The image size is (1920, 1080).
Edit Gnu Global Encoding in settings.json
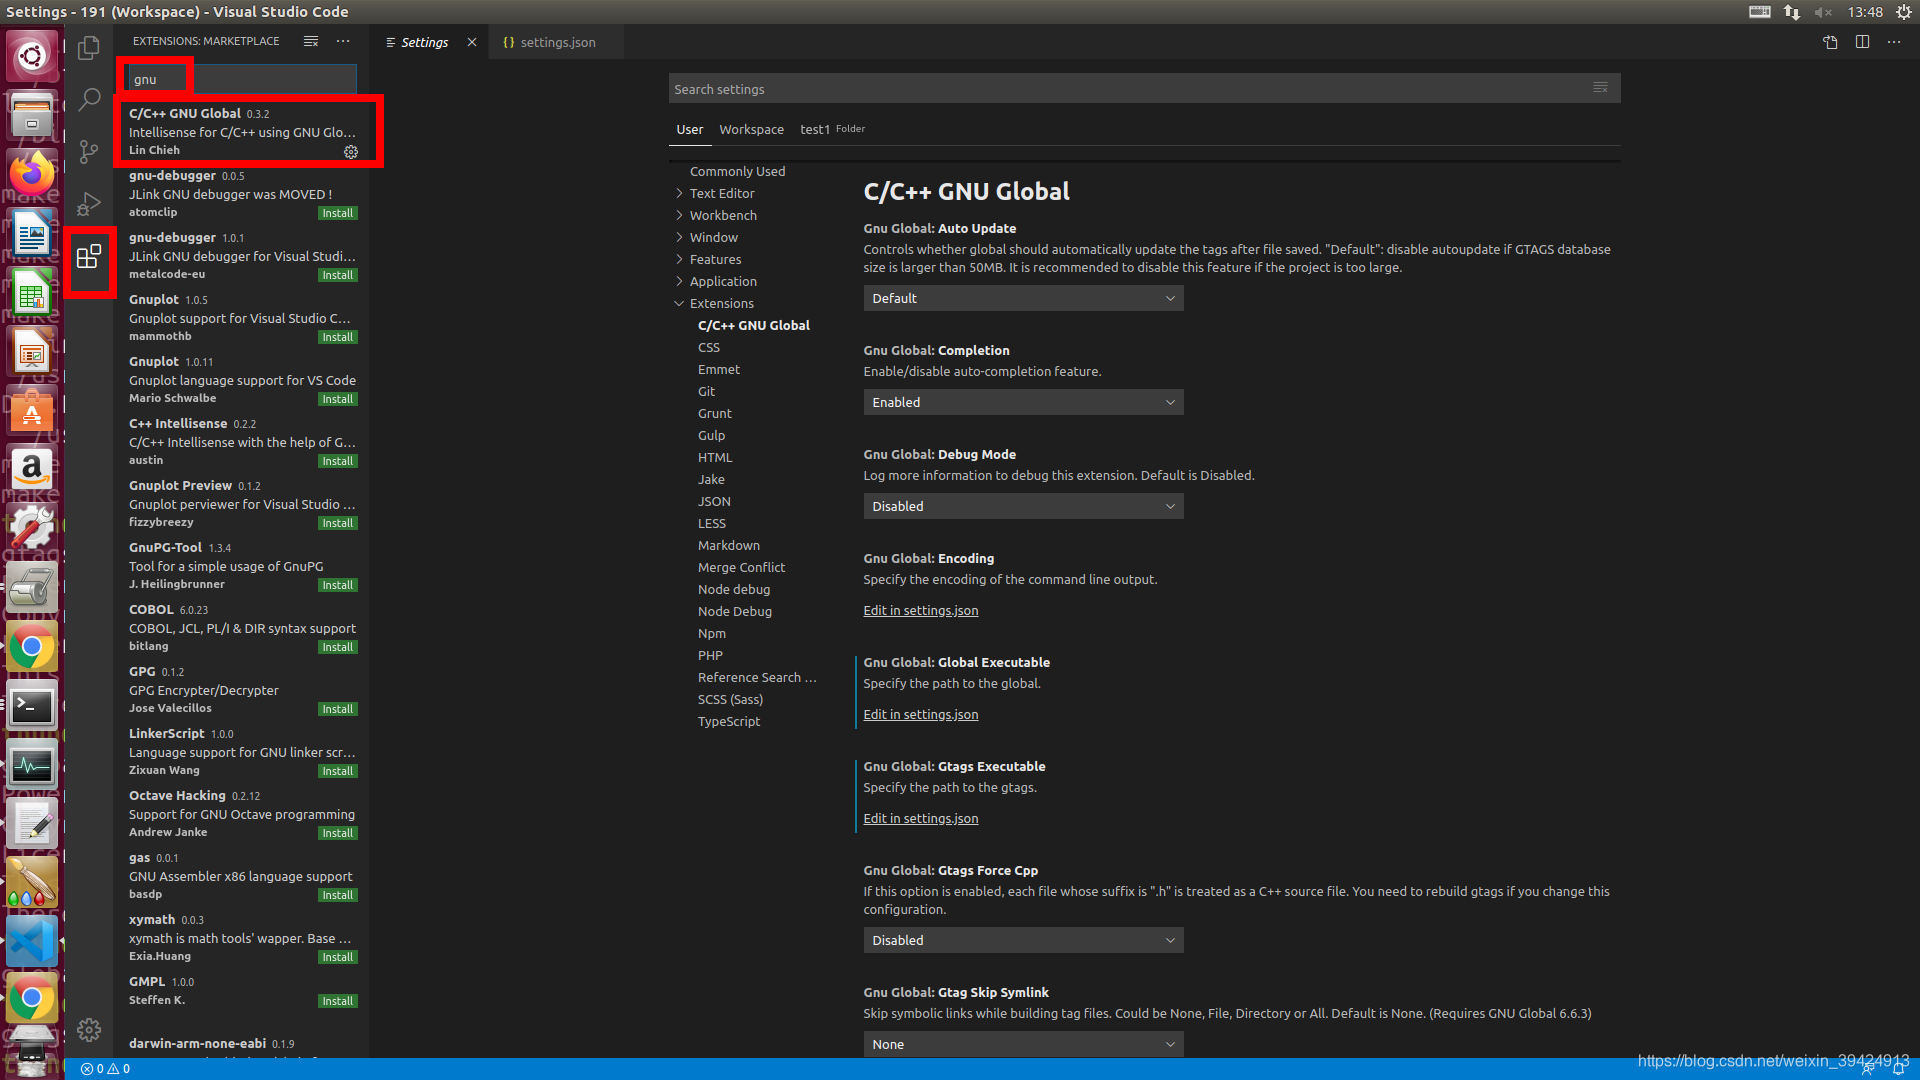pos(920,609)
